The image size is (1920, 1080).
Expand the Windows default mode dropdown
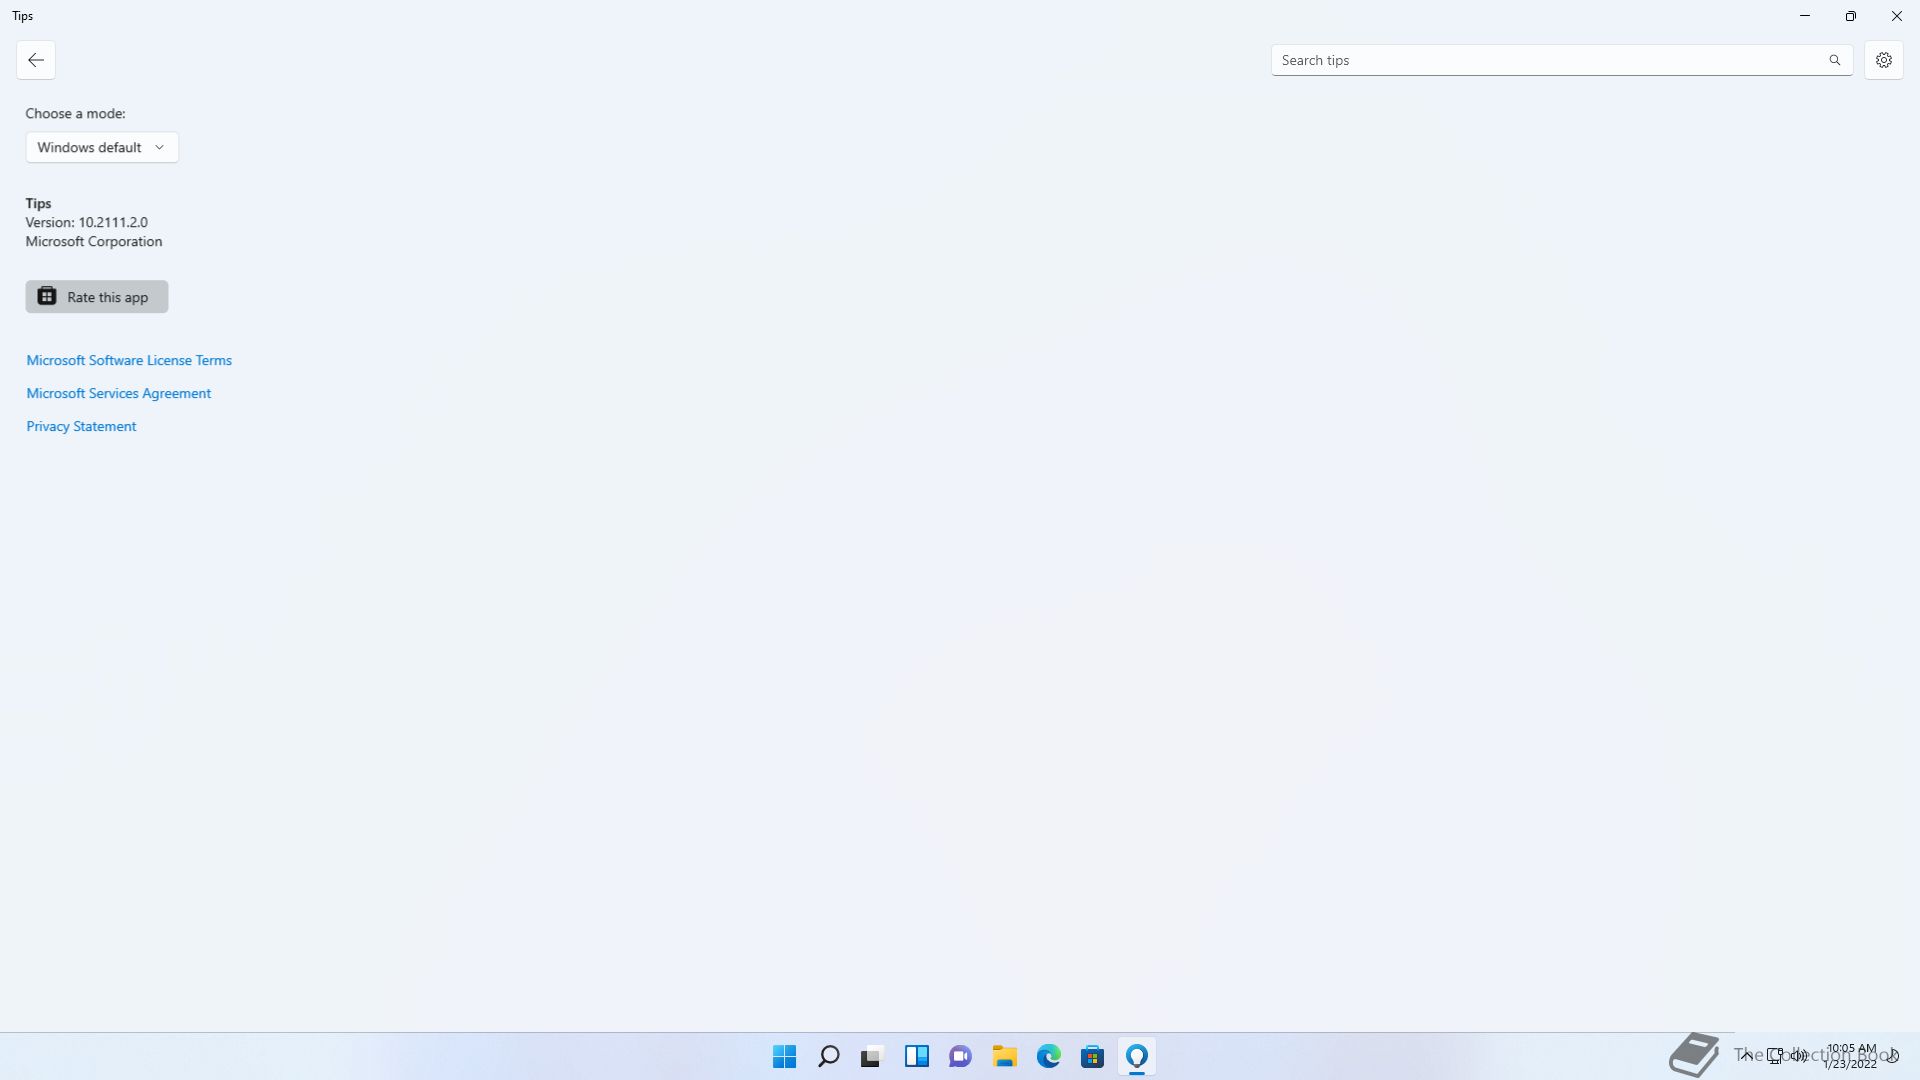[102, 147]
